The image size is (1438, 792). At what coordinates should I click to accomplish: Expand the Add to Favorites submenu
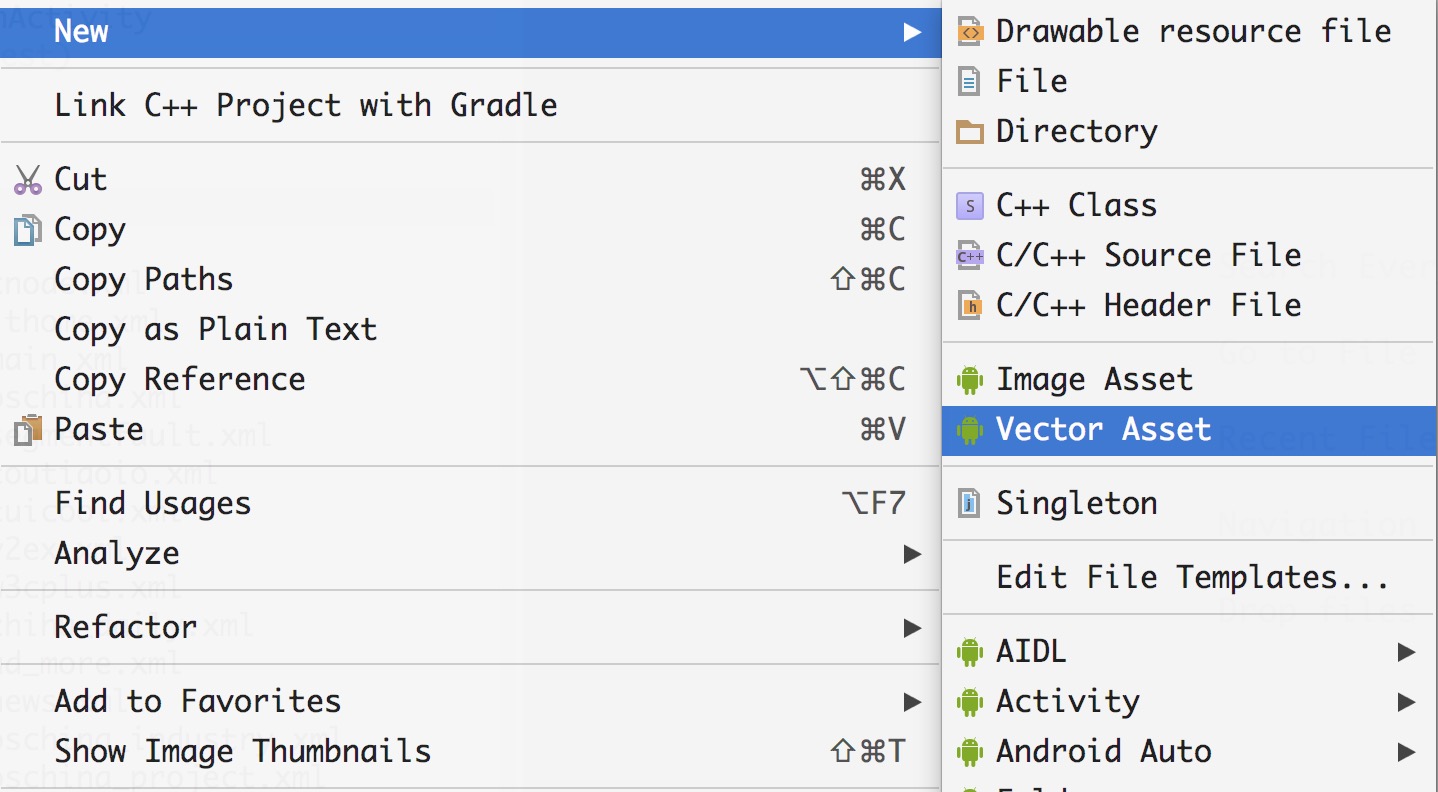pyautogui.click(x=912, y=702)
